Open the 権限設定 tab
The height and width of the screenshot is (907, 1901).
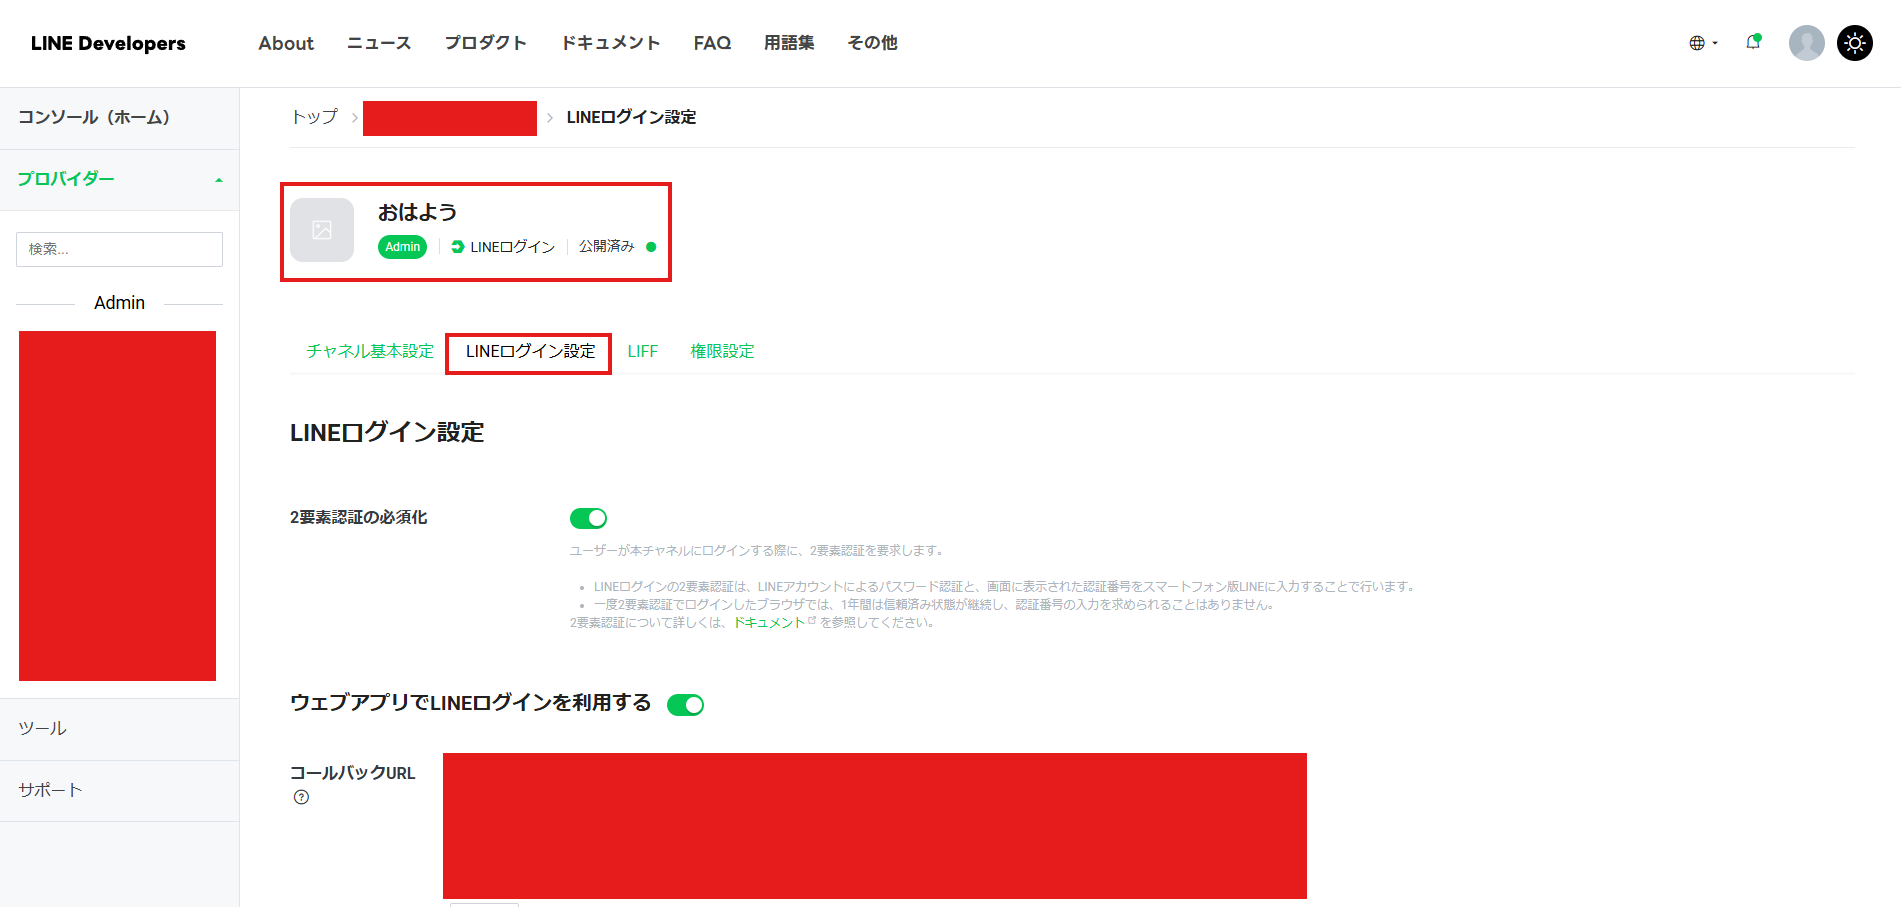[722, 351]
